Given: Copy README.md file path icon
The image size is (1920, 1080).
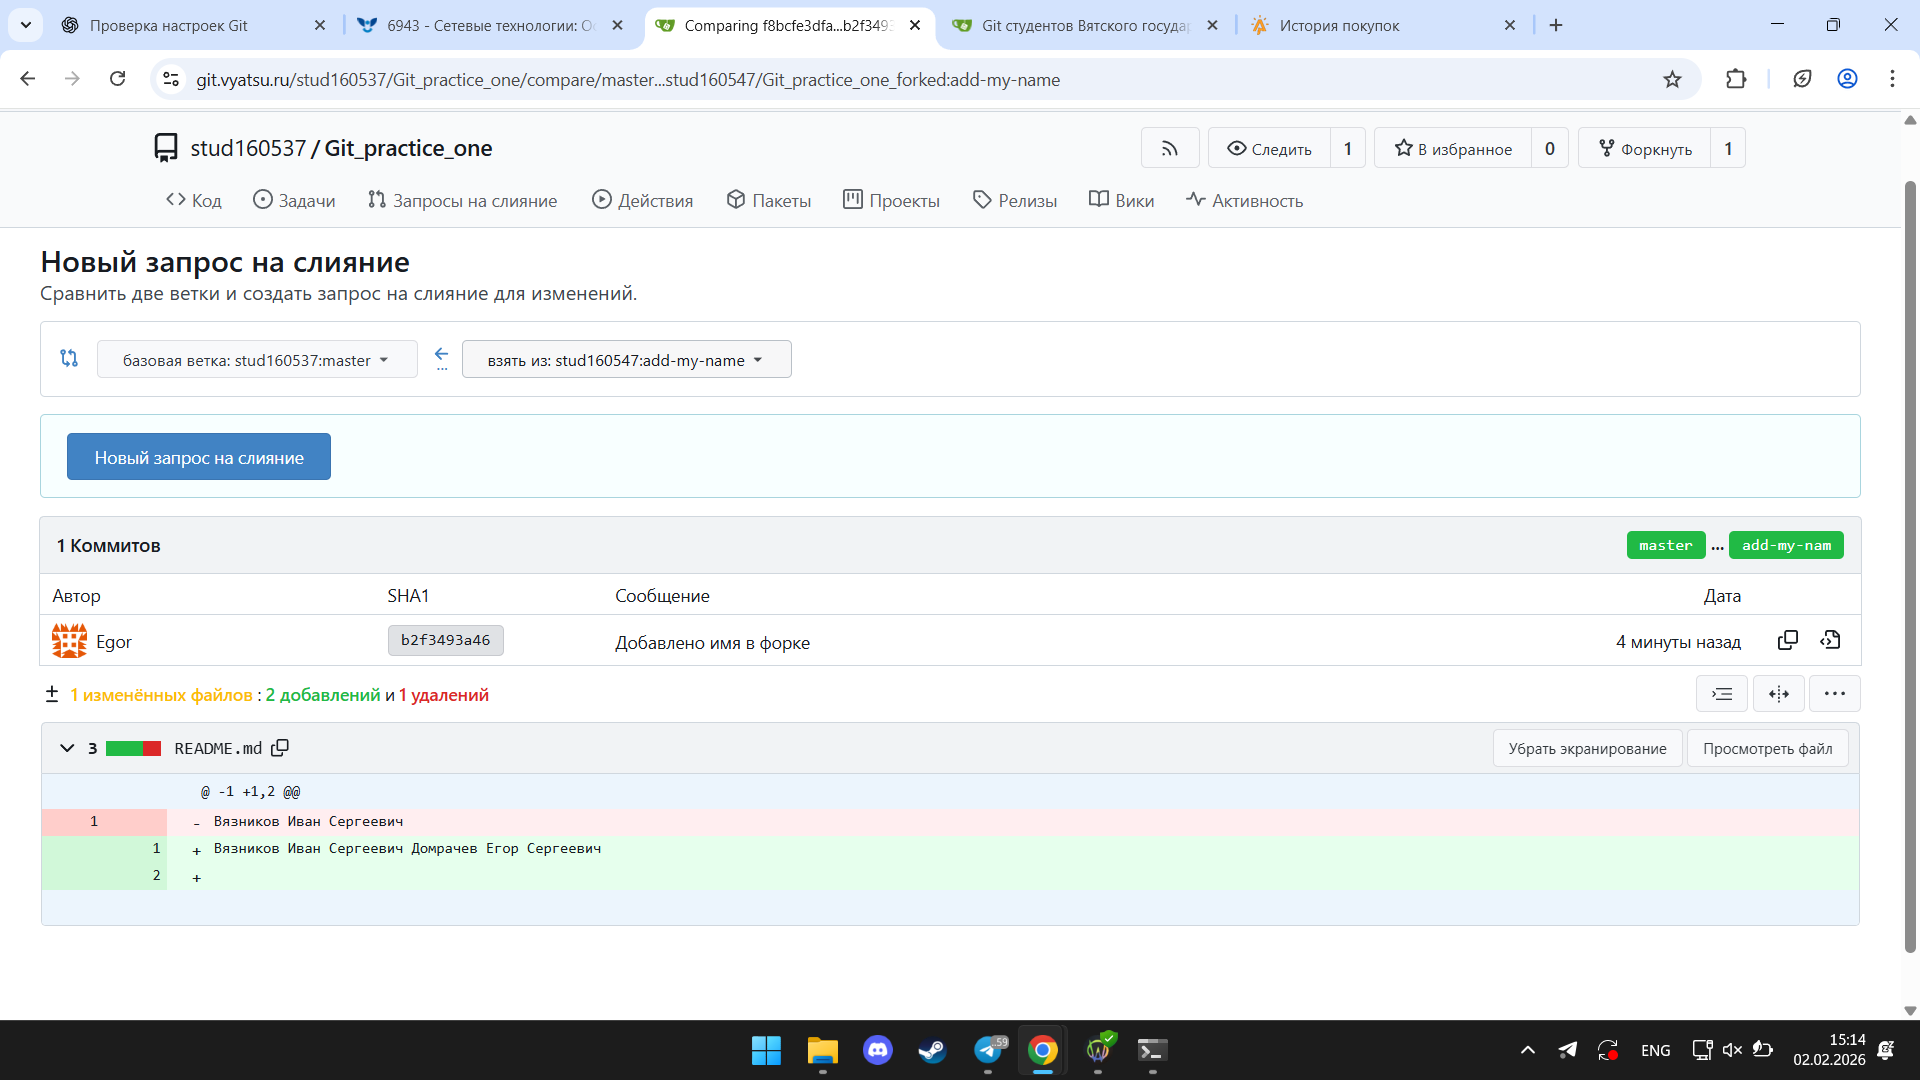Looking at the screenshot, I should tap(280, 748).
